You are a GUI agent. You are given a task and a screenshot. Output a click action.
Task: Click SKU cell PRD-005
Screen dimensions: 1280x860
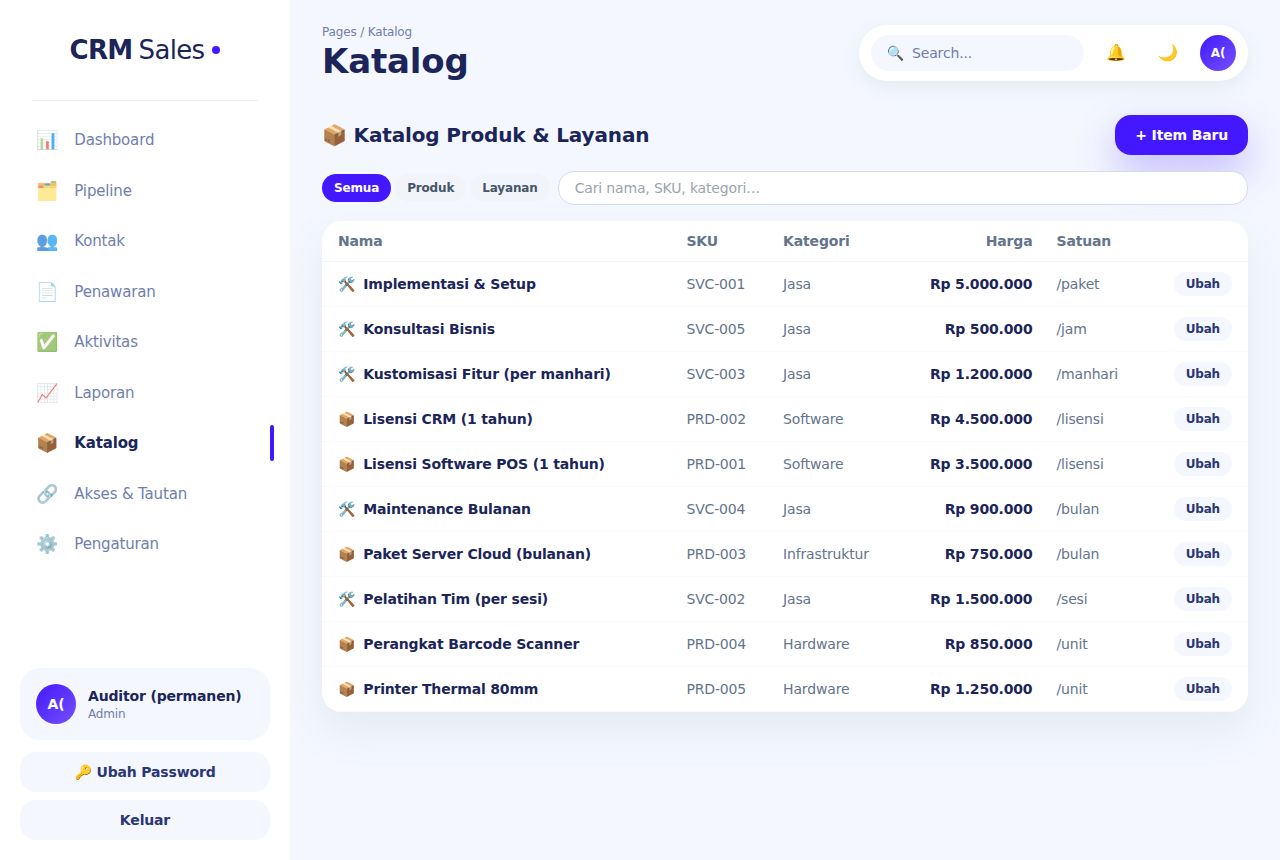point(718,689)
